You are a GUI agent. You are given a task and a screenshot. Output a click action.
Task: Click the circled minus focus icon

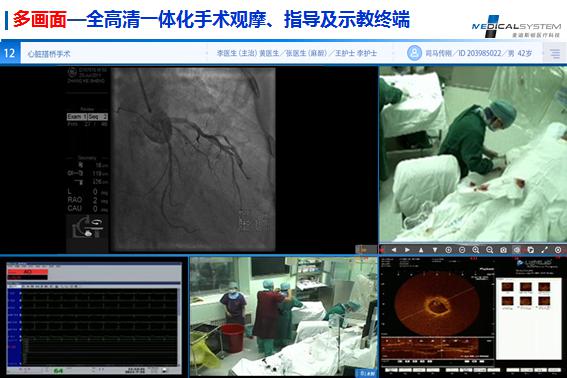[x=462, y=250]
